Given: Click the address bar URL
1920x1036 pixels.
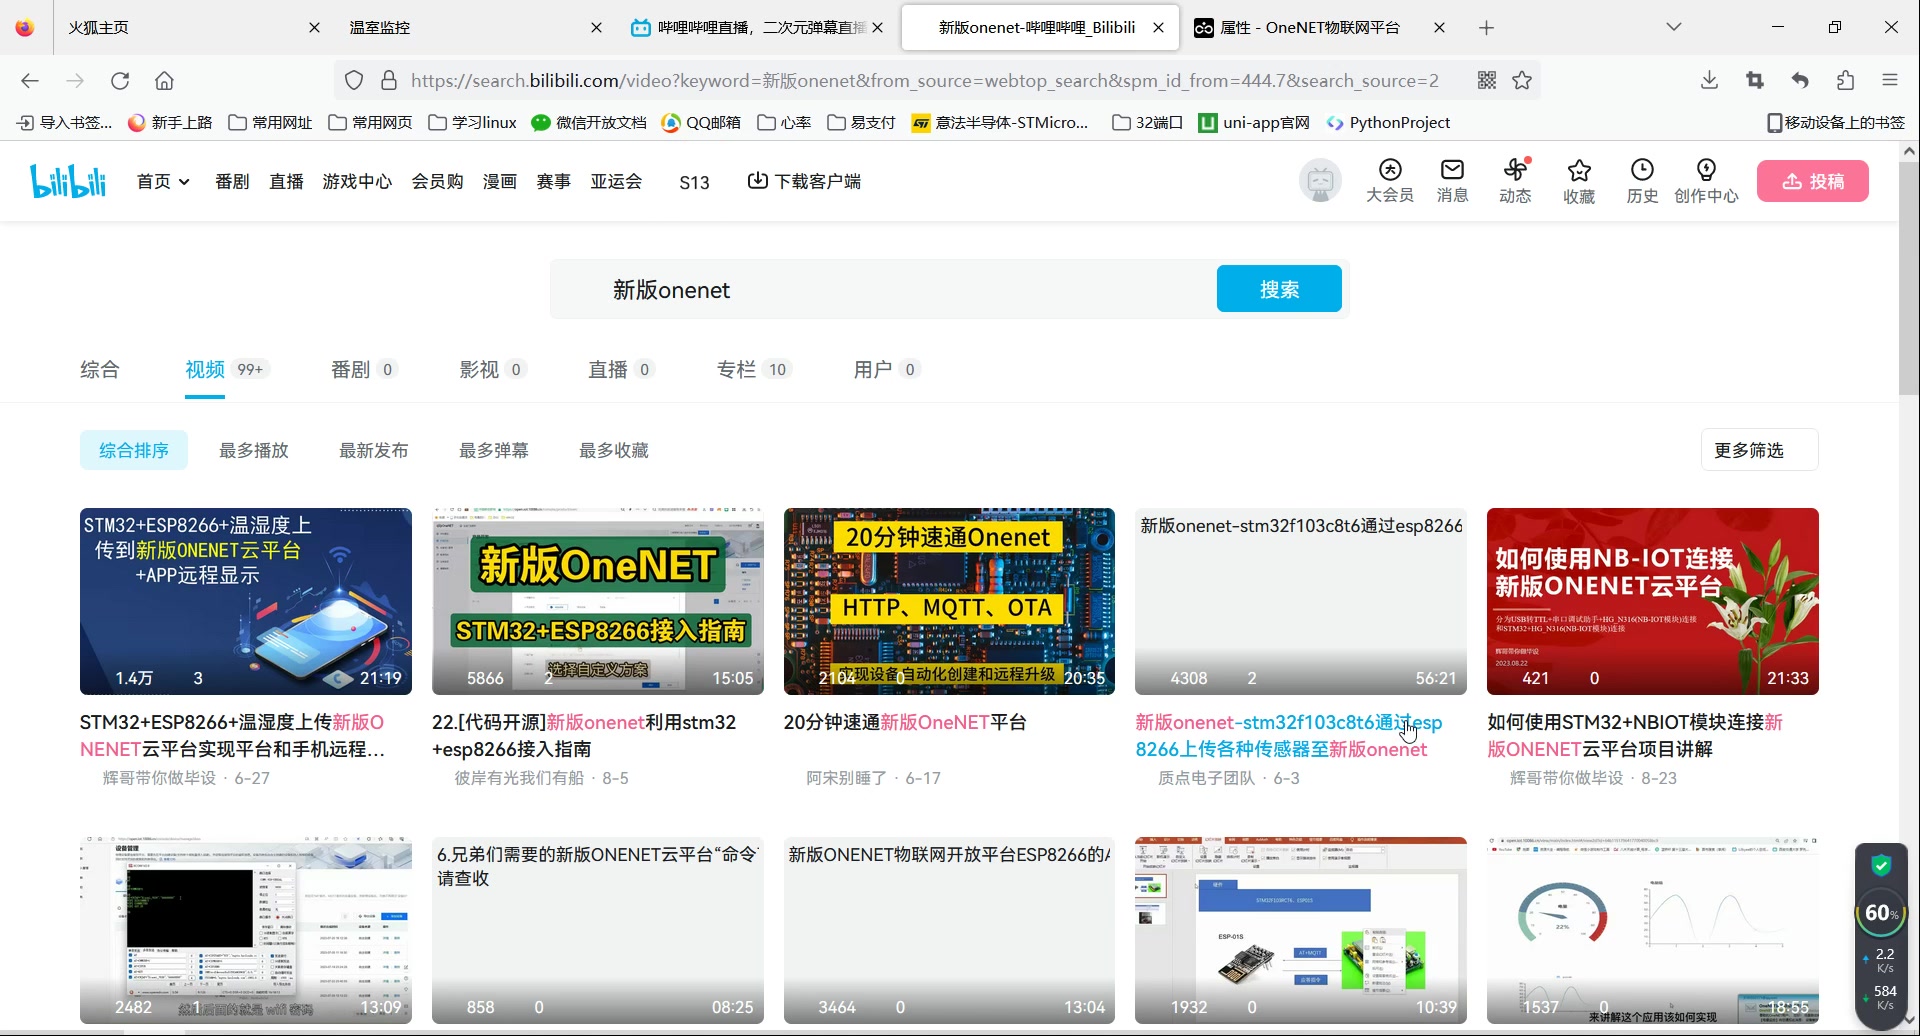Looking at the screenshot, I should 925,81.
